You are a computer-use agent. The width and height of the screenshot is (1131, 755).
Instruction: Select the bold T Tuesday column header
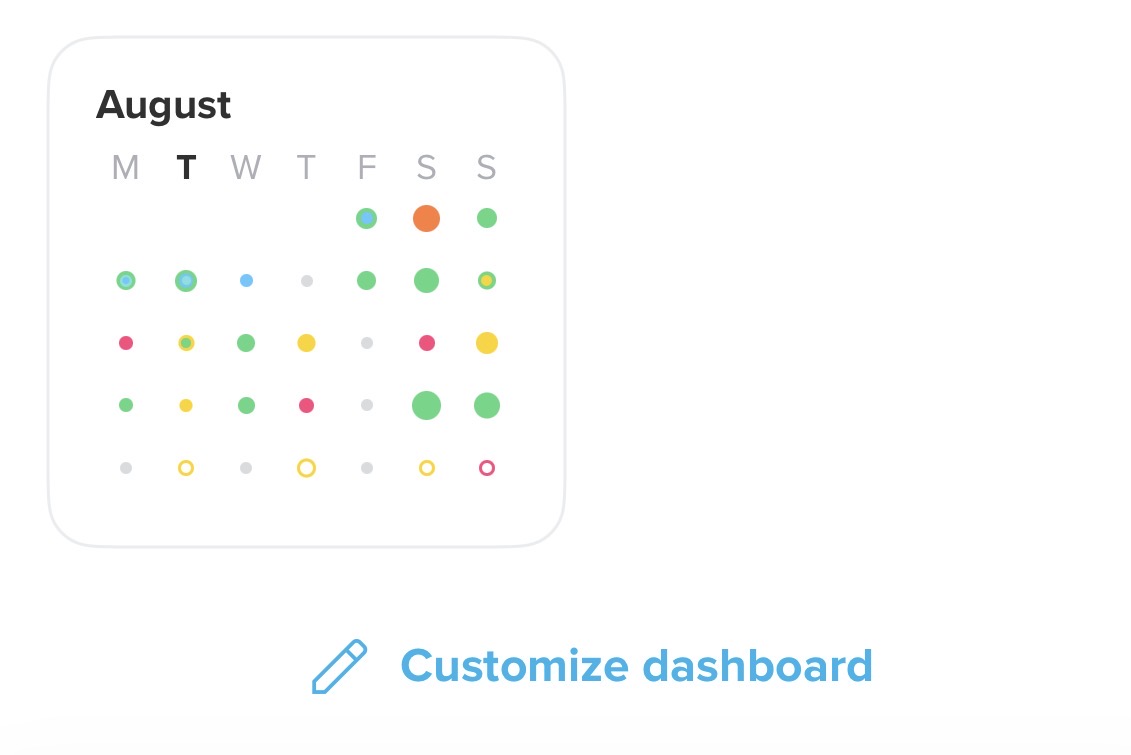(x=186, y=167)
